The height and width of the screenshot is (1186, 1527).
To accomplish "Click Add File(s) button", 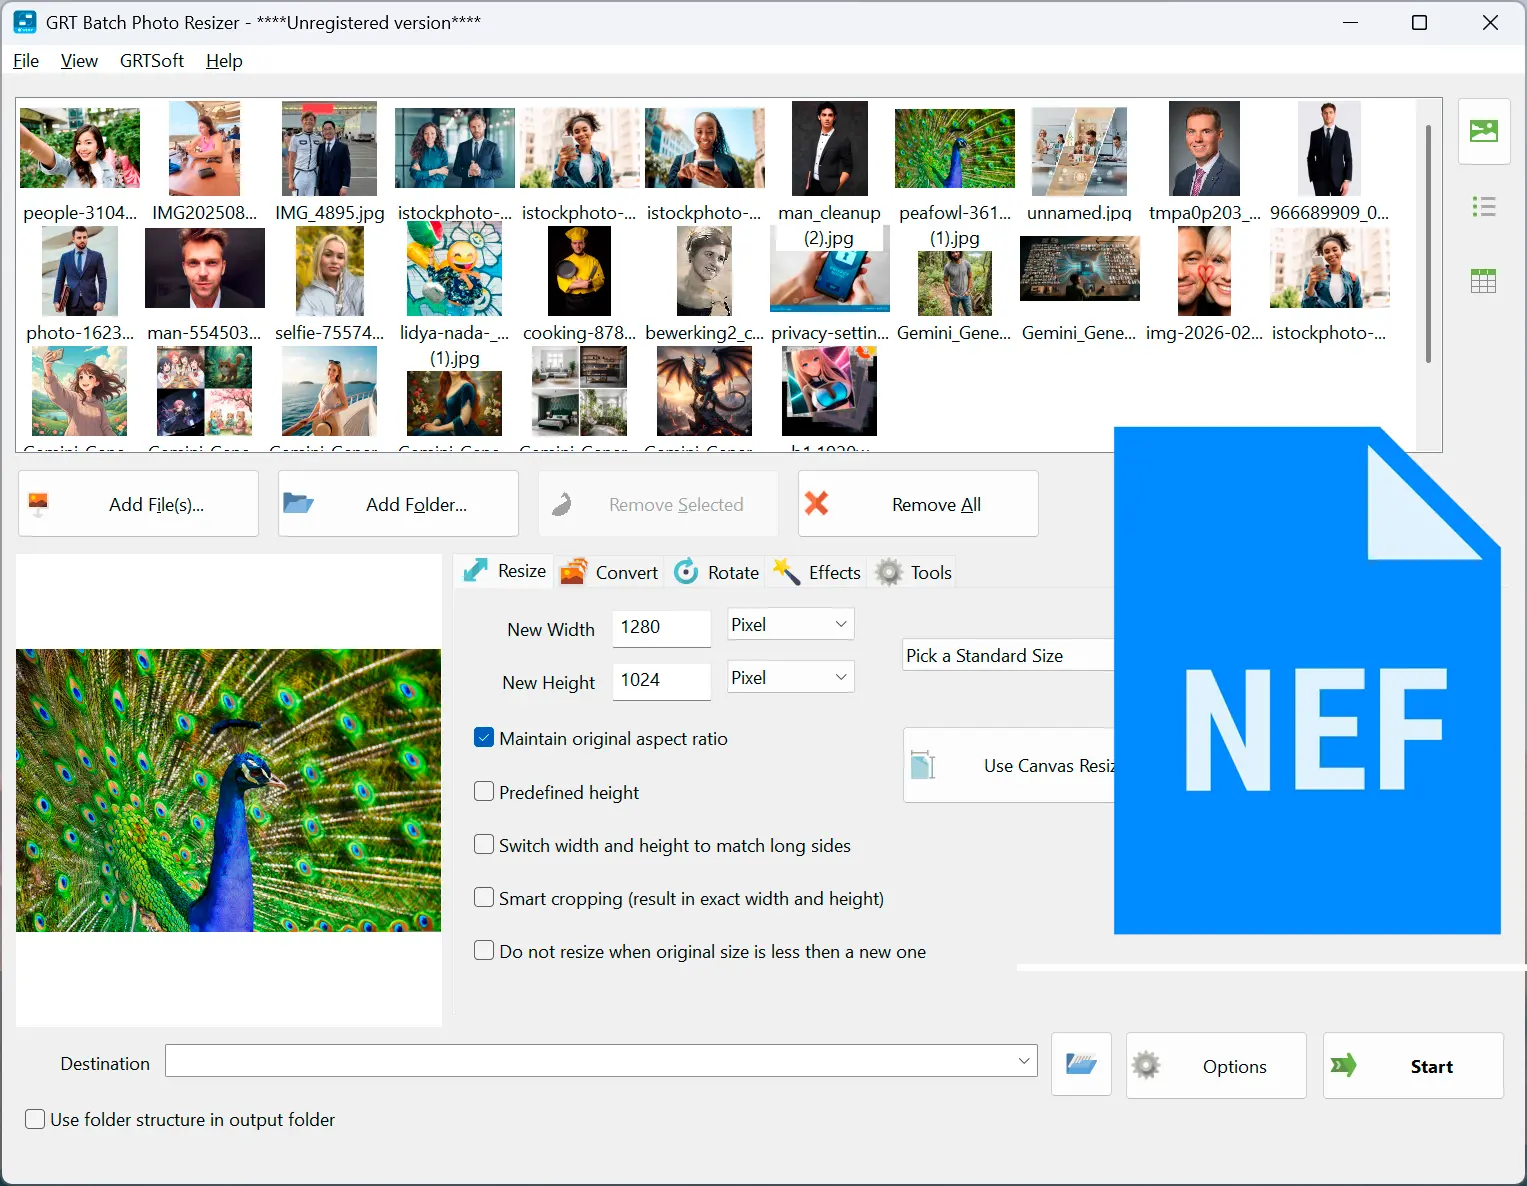I will point(139,504).
